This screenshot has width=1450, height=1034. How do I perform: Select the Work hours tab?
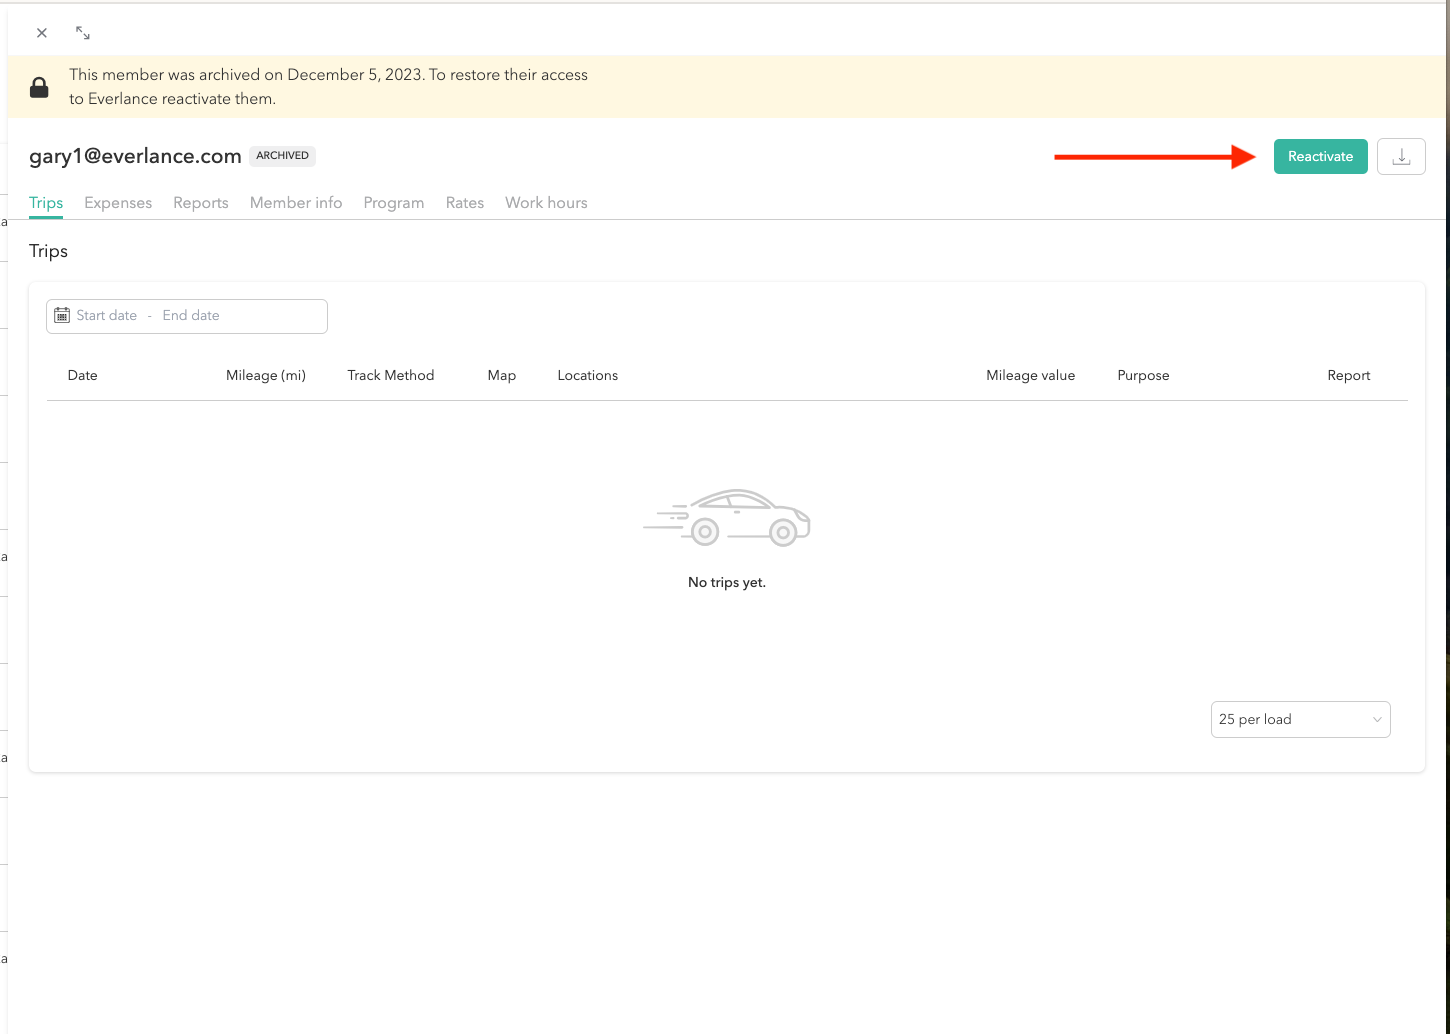pyautogui.click(x=546, y=202)
